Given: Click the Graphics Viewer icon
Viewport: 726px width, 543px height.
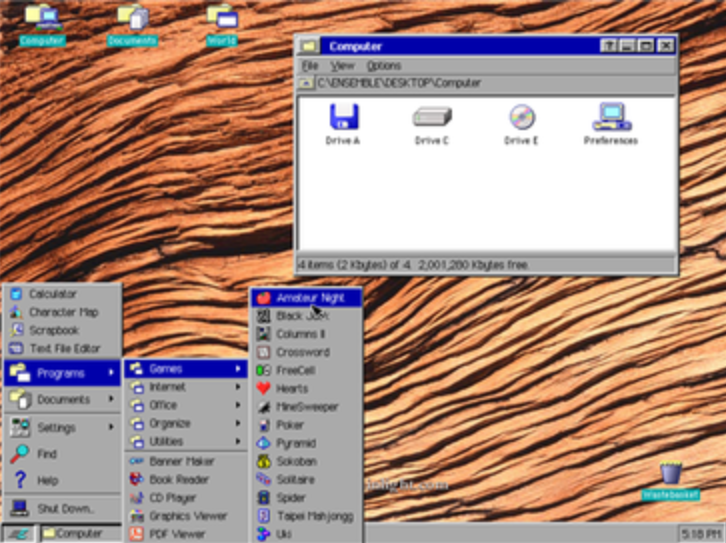Looking at the screenshot, I should pos(136,516).
